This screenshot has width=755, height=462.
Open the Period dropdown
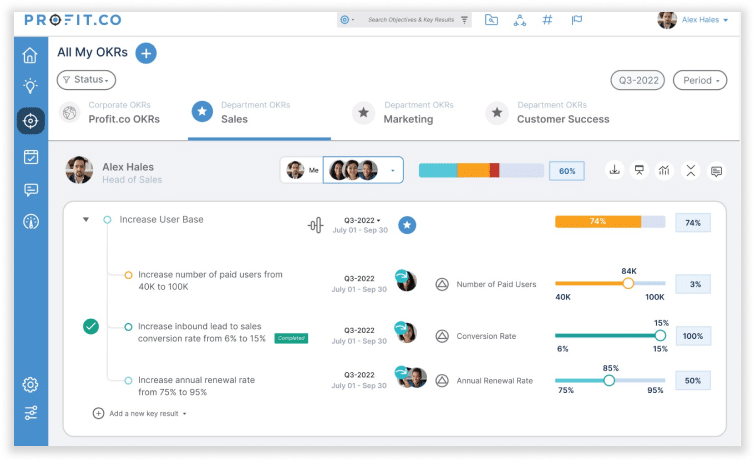[x=700, y=80]
